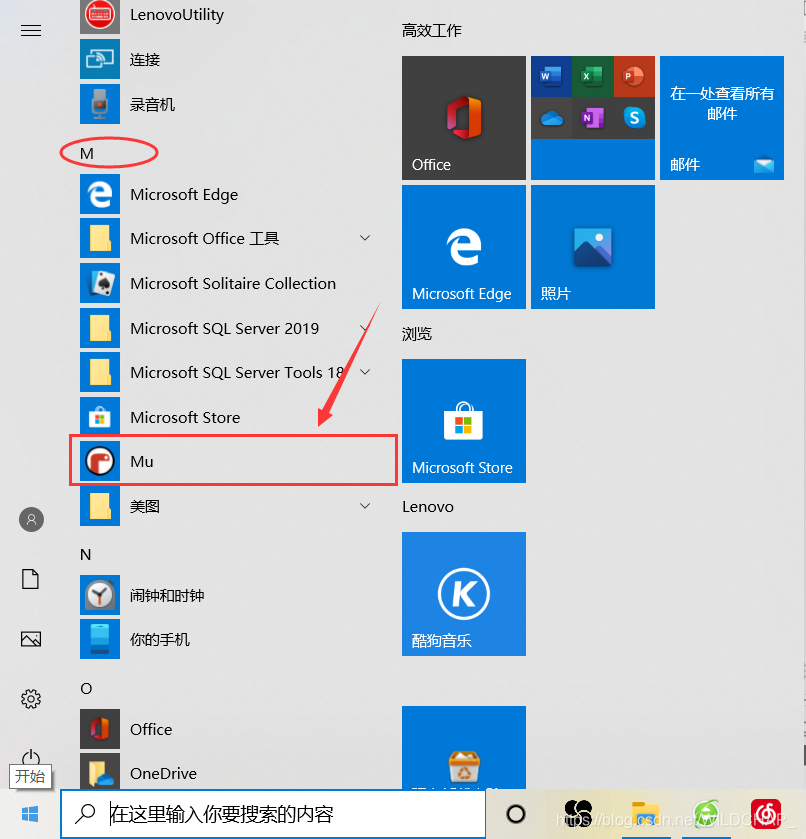The image size is (806, 839).
Task: Click the N letter group header
Action: 86,554
